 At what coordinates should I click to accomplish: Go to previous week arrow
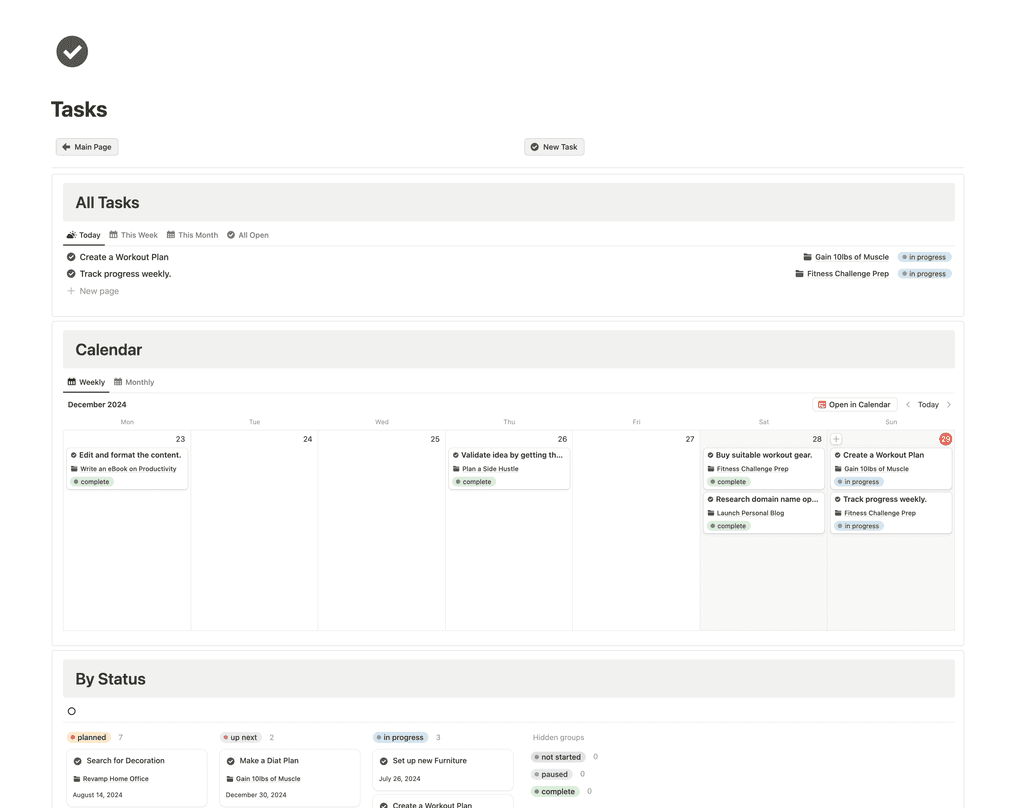click(908, 404)
